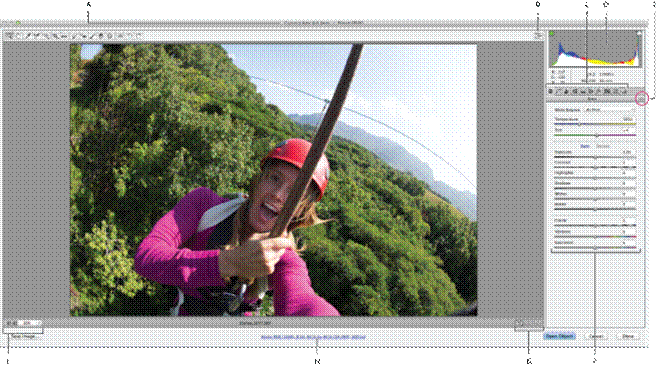Cycle the before/after preview views
The width and height of the screenshot is (657, 366).
[x=520, y=323]
